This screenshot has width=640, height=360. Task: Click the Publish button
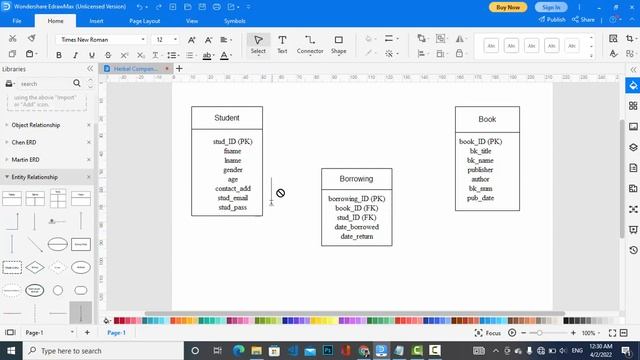pos(552,20)
